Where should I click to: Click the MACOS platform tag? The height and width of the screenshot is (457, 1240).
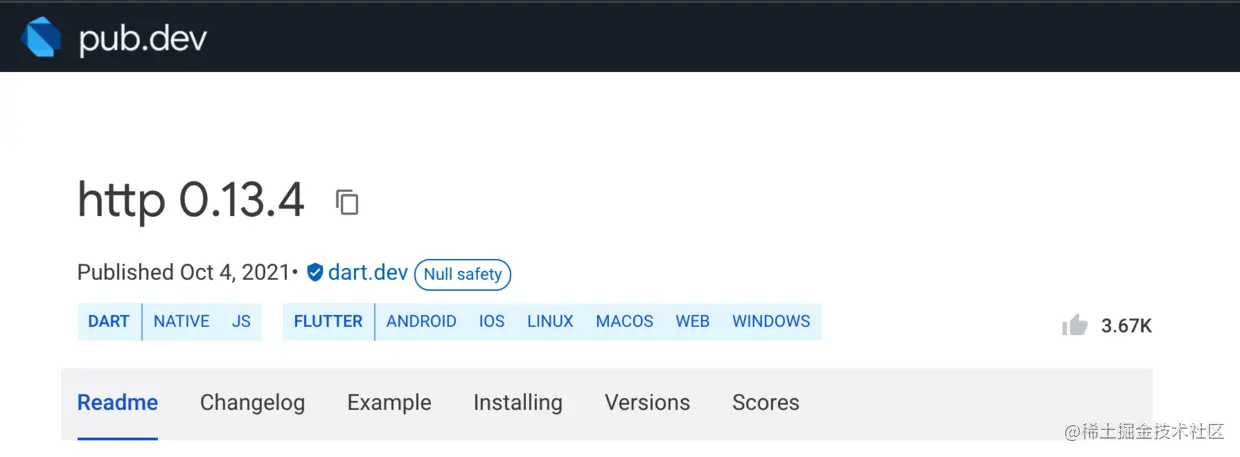624,321
